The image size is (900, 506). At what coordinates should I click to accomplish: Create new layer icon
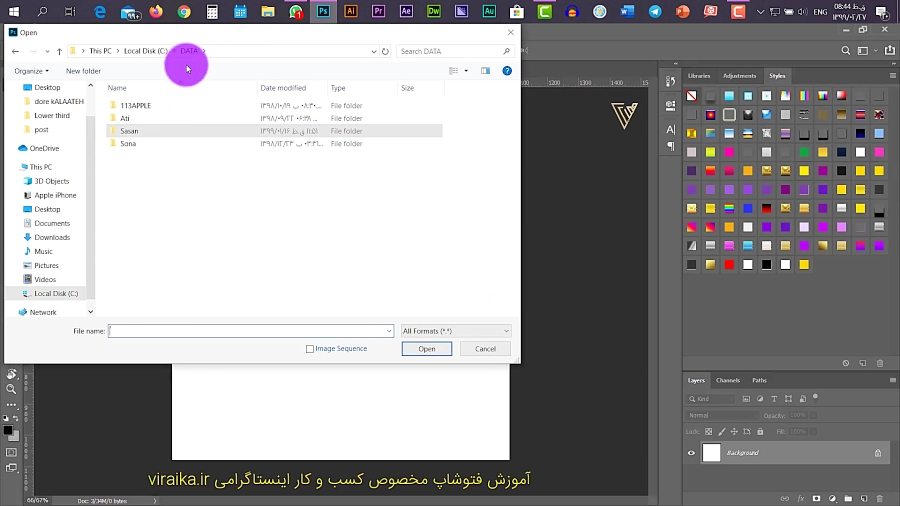point(864,499)
